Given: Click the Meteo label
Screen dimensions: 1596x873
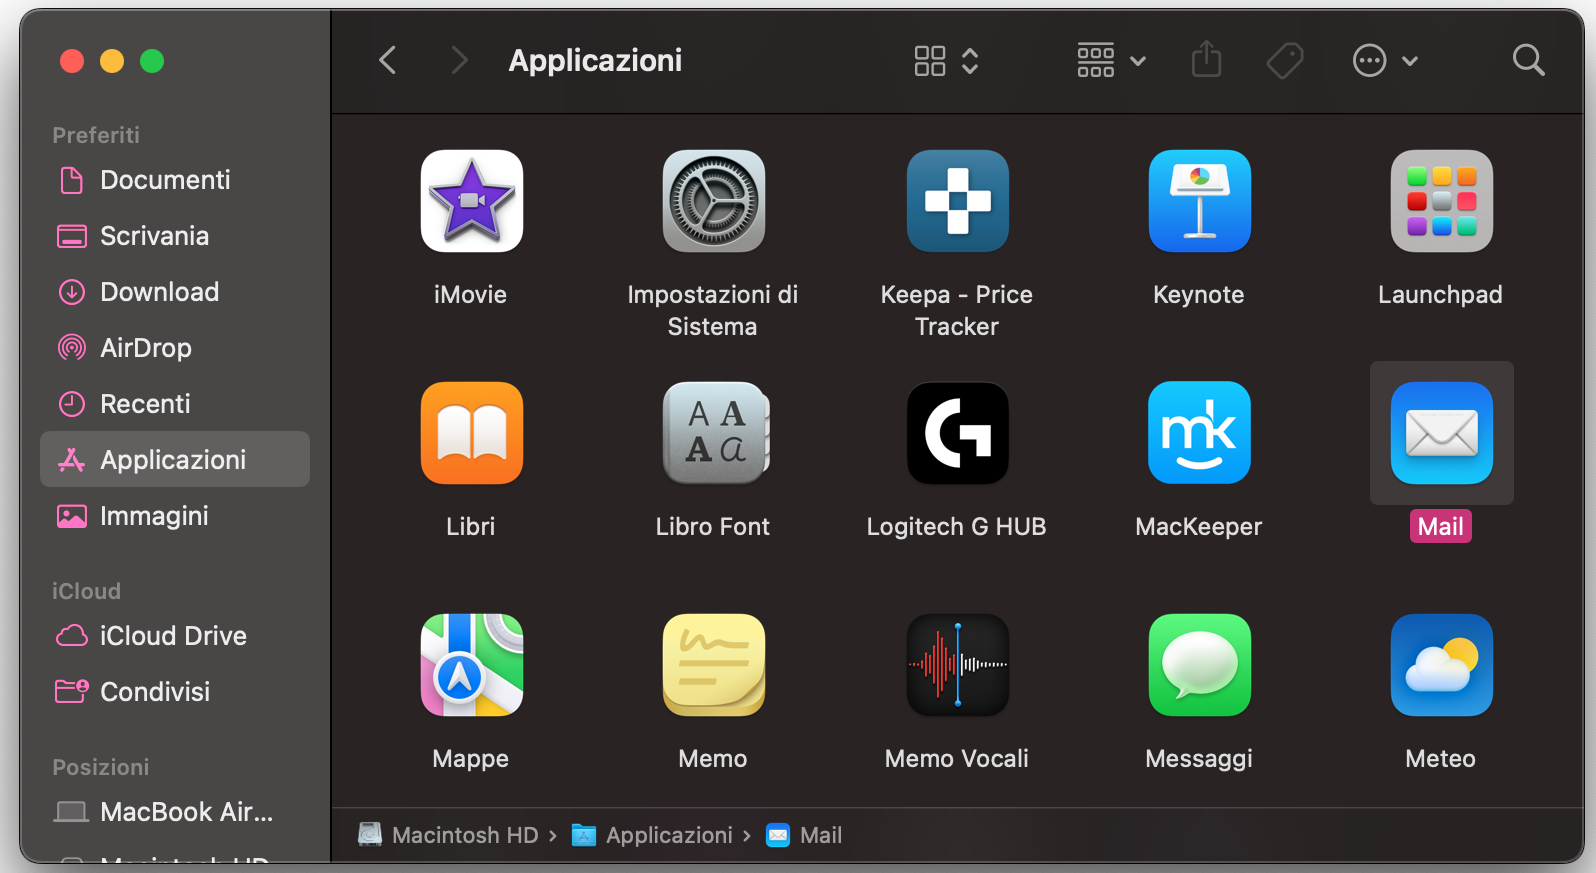Looking at the screenshot, I should click(1441, 759).
